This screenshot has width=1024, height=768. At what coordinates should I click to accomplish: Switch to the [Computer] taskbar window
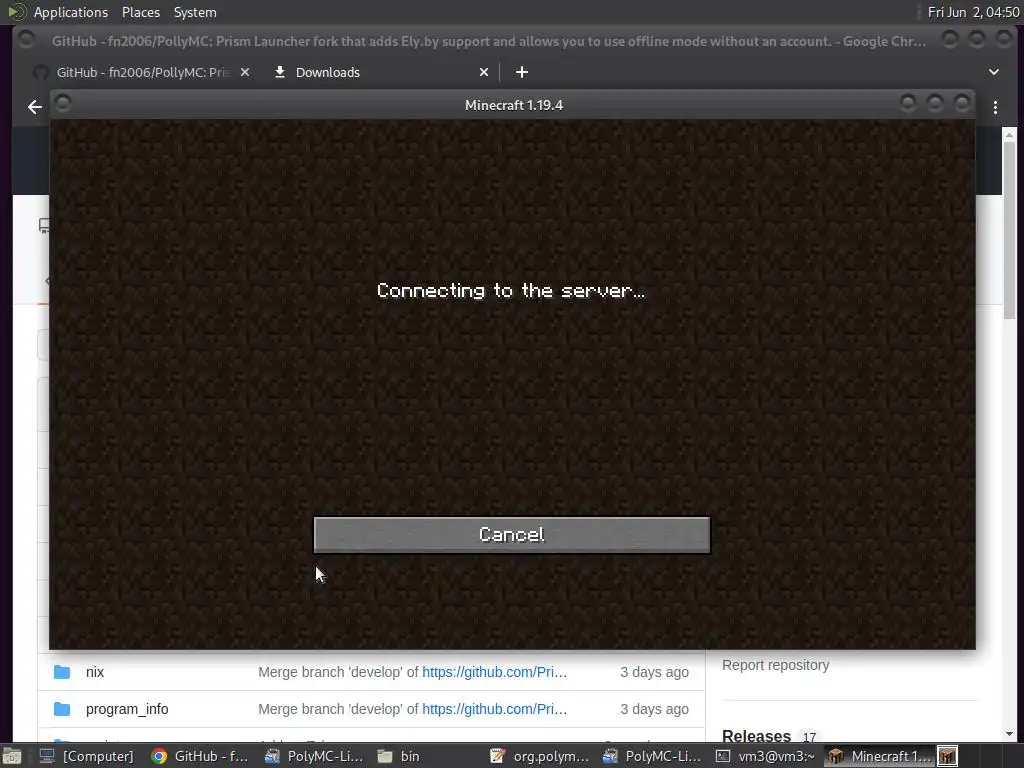86,756
